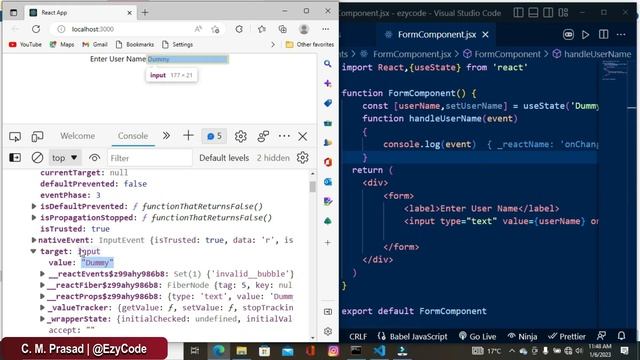Expand __reactProps property

(42, 296)
